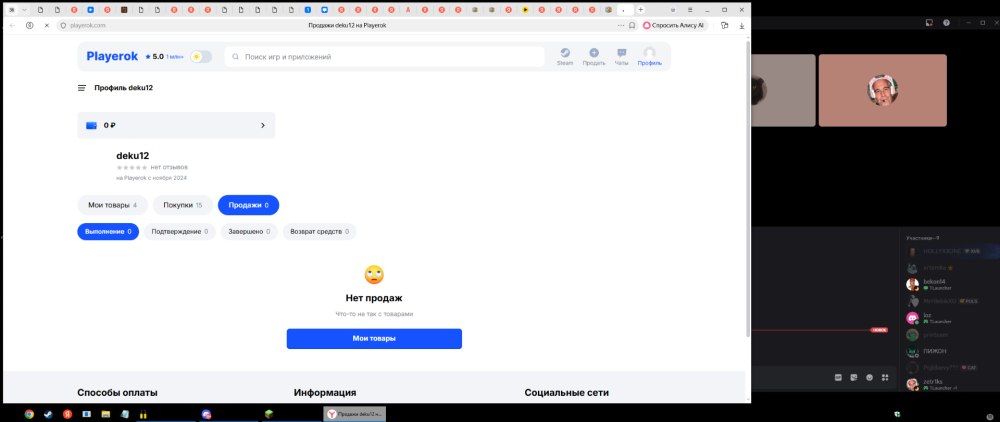Image resolution: width=1000 pixels, height=422 pixels.
Task: Click the Playerok logo
Action: point(112,56)
